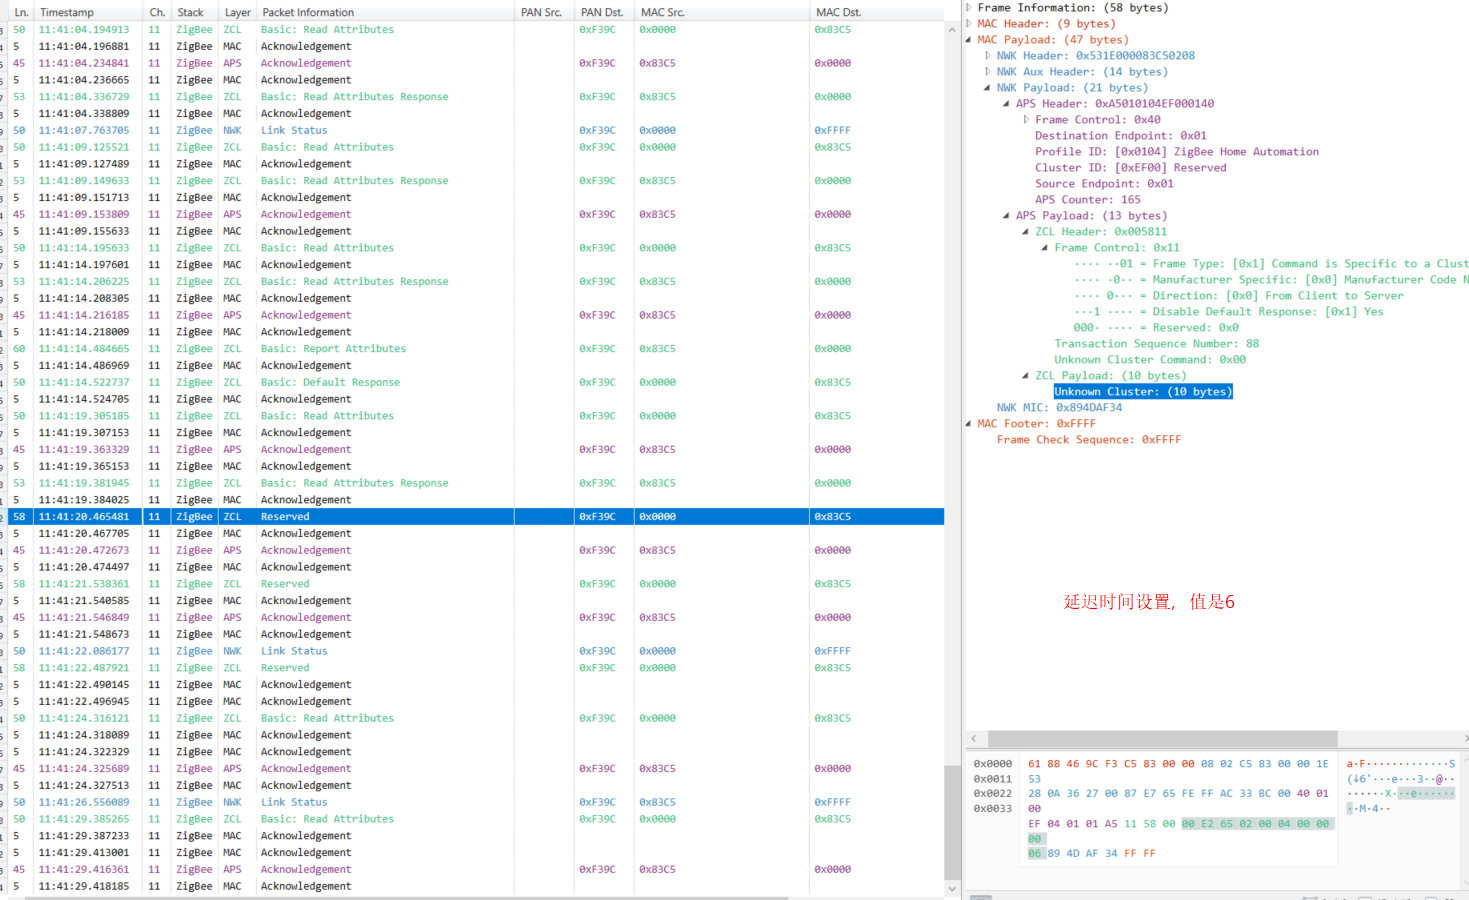The width and height of the screenshot is (1469, 900).
Task: Select Read Attributes packet at 11:41:04.194913
Action: (476, 30)
